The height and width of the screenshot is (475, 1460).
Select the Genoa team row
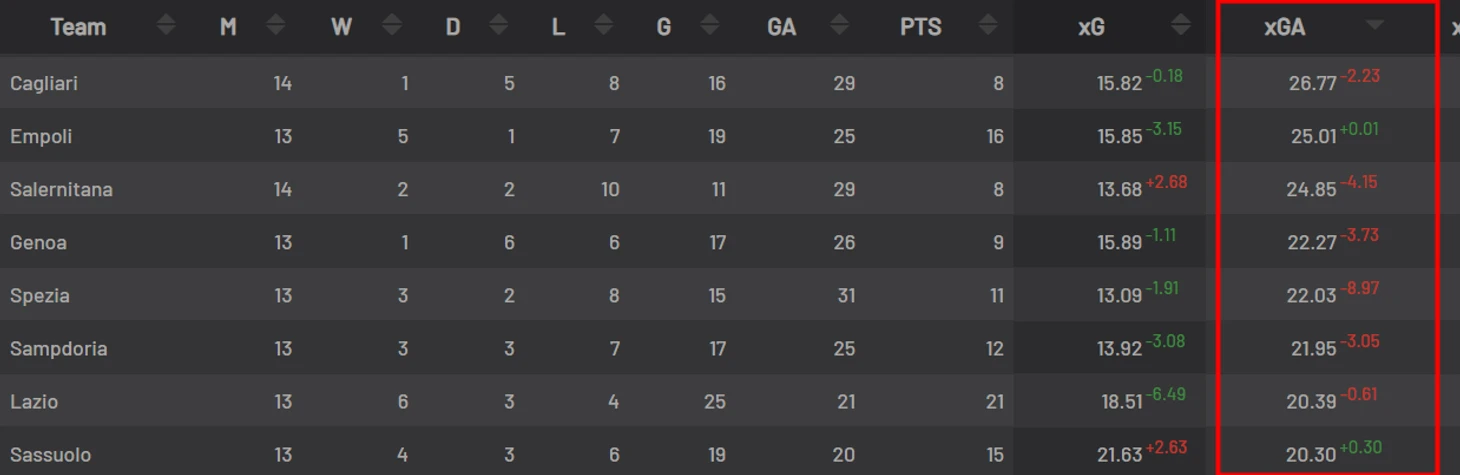coord(730,242)
